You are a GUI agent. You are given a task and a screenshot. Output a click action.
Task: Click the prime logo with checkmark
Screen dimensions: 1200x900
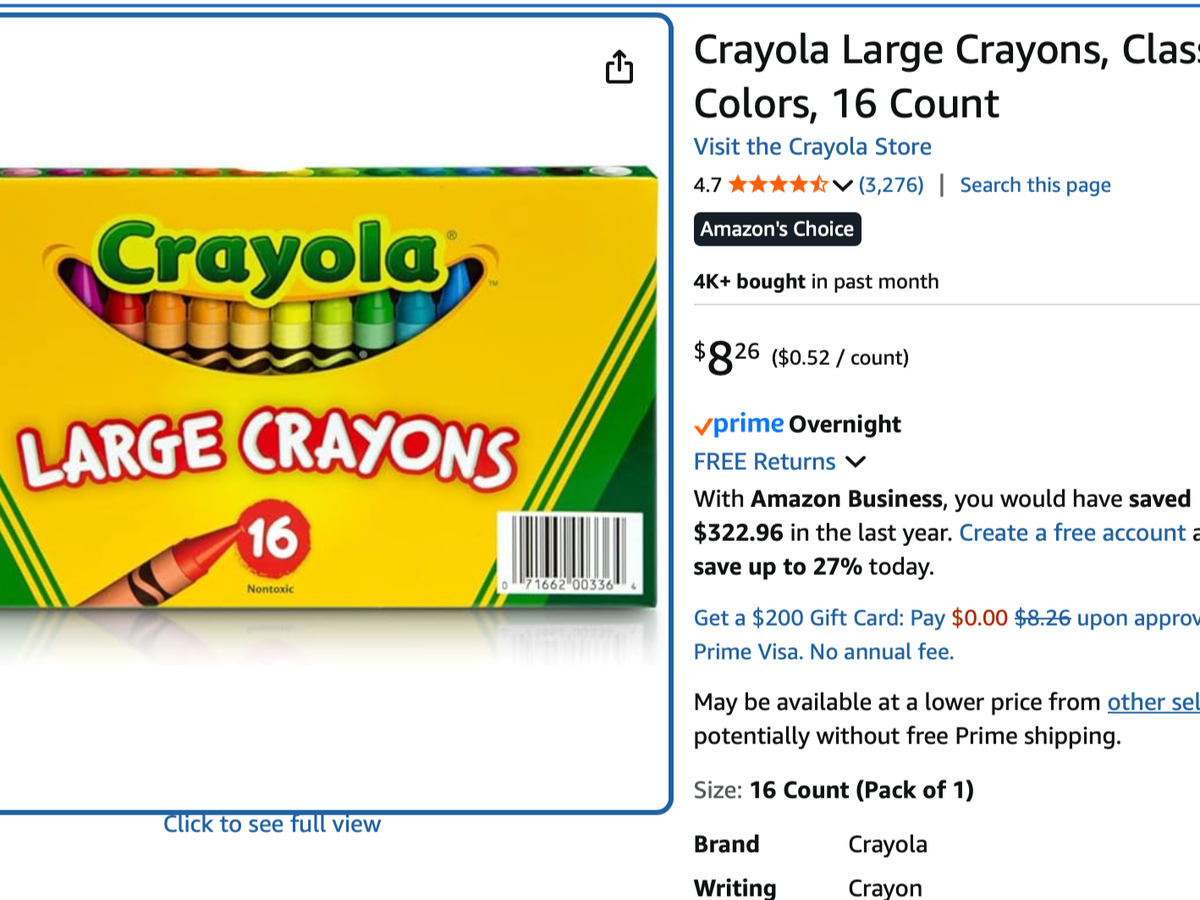click(x=739, y=424)
